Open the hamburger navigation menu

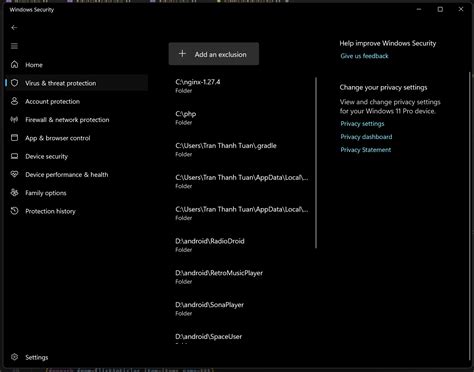coord(14,46)
